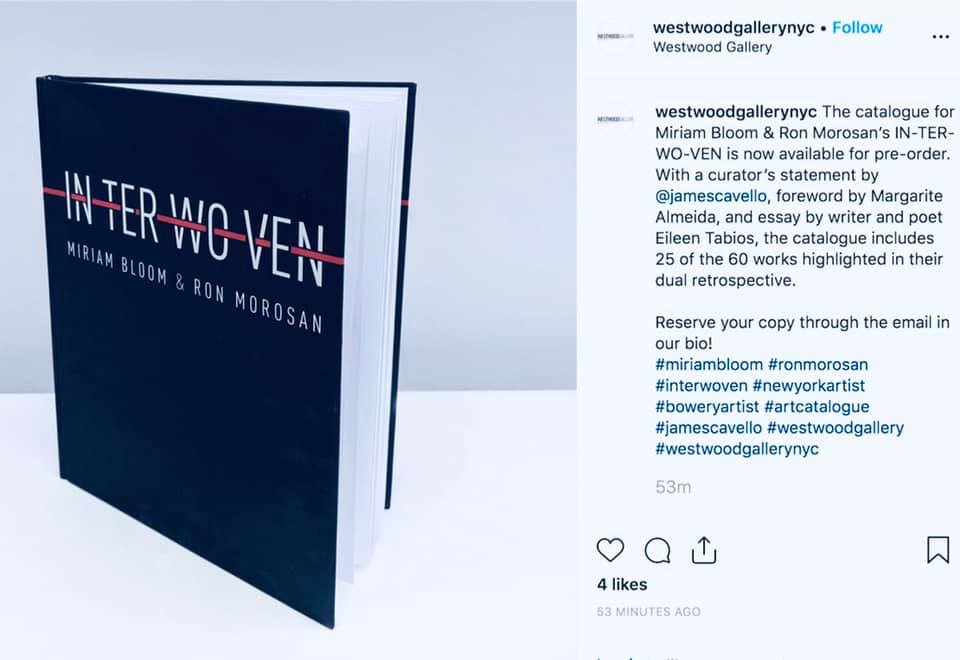This screenshot has height=660, width=960.
Task: Click the profile avatar beside the caption
Action: click(x=615, y=119)
